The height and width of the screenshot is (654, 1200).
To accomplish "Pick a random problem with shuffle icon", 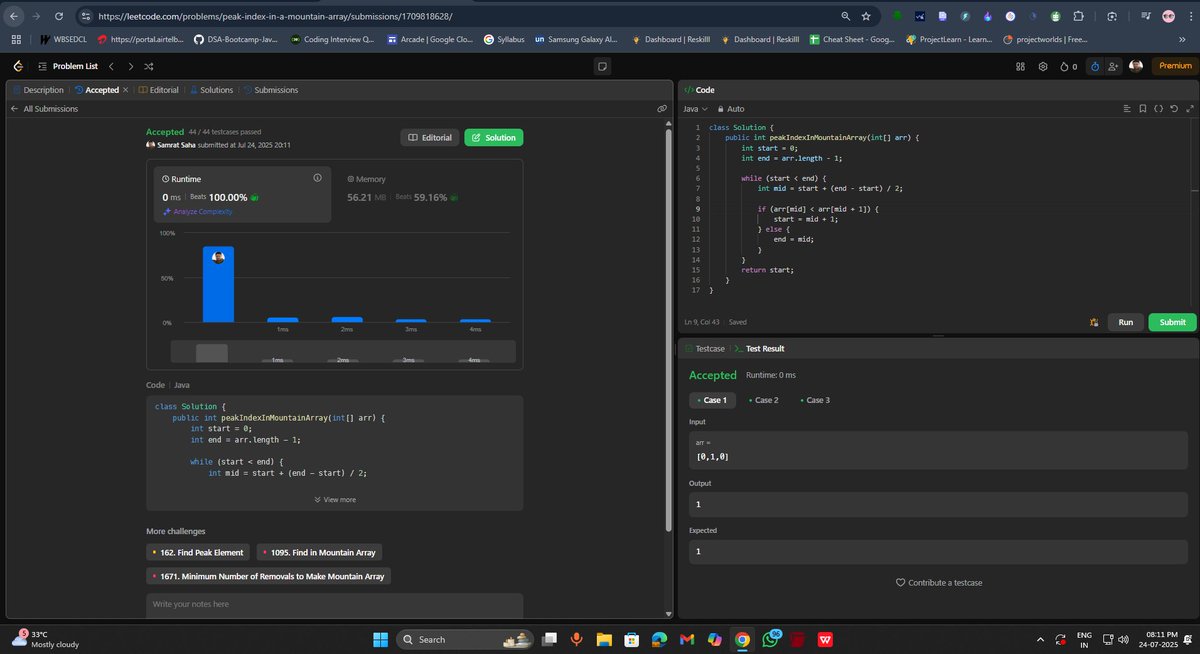I will [x=149, y=66].
